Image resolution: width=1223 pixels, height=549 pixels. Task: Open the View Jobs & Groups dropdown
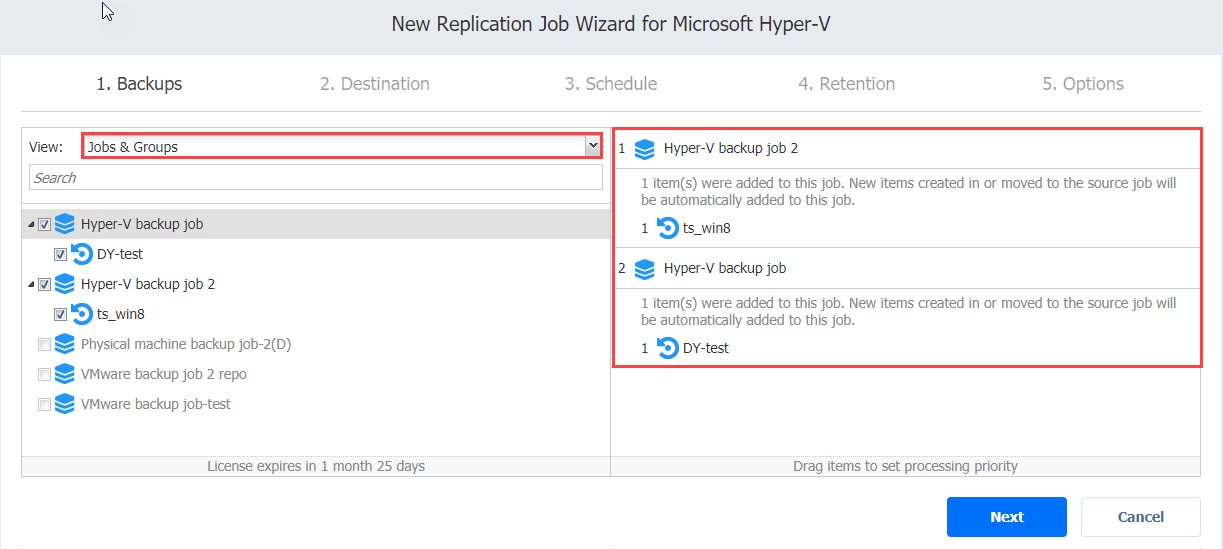(342, 146)
